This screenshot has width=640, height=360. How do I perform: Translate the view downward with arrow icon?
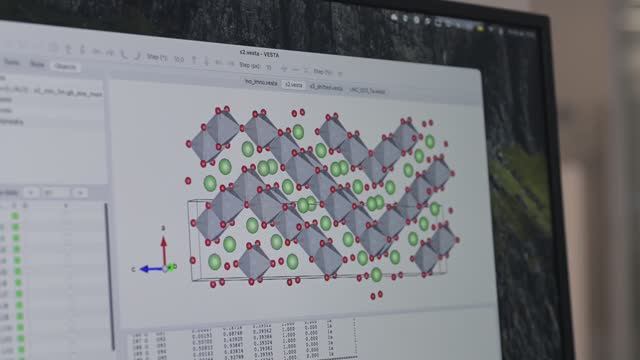click(x=206, y=61)
